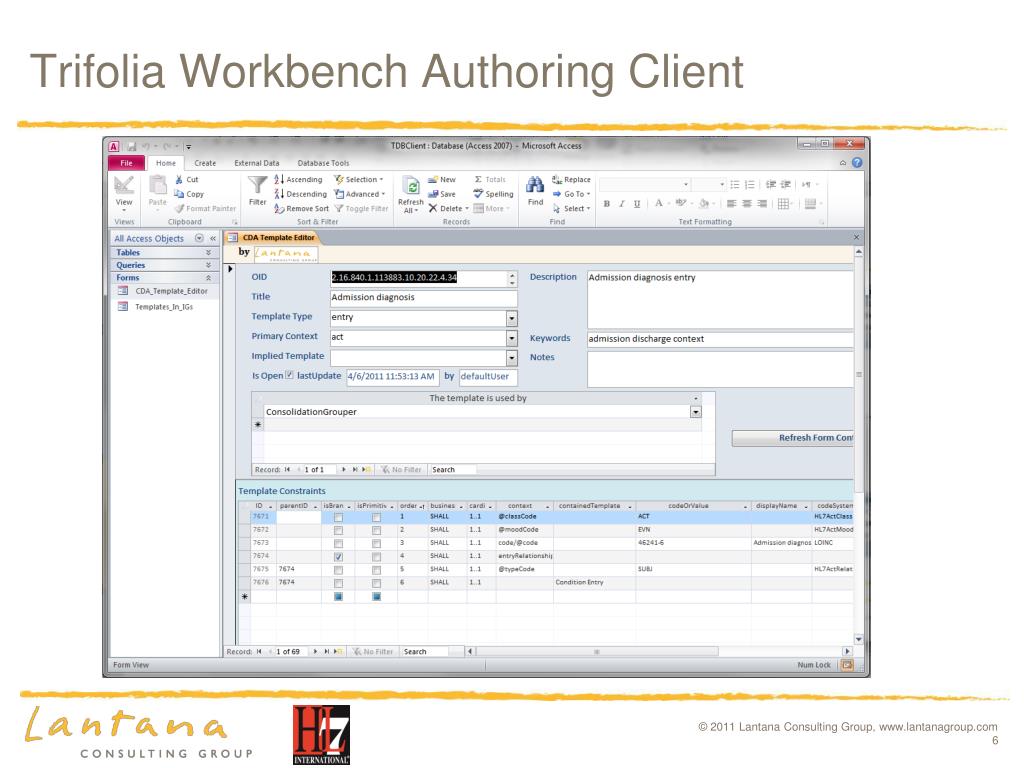
Task: Toggle the Is Open checkbox
Action: [289, 376]
